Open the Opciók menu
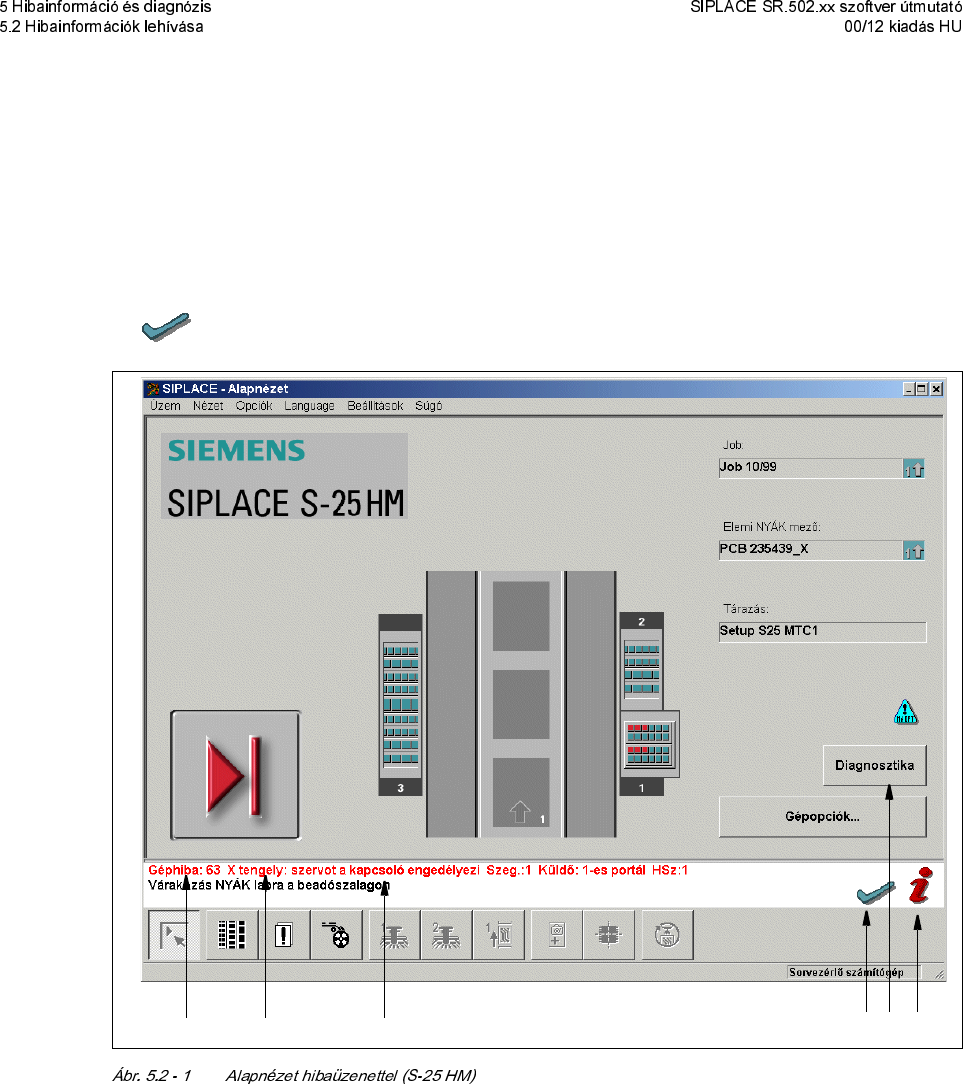963x1084 pixels. pos(254,406)
